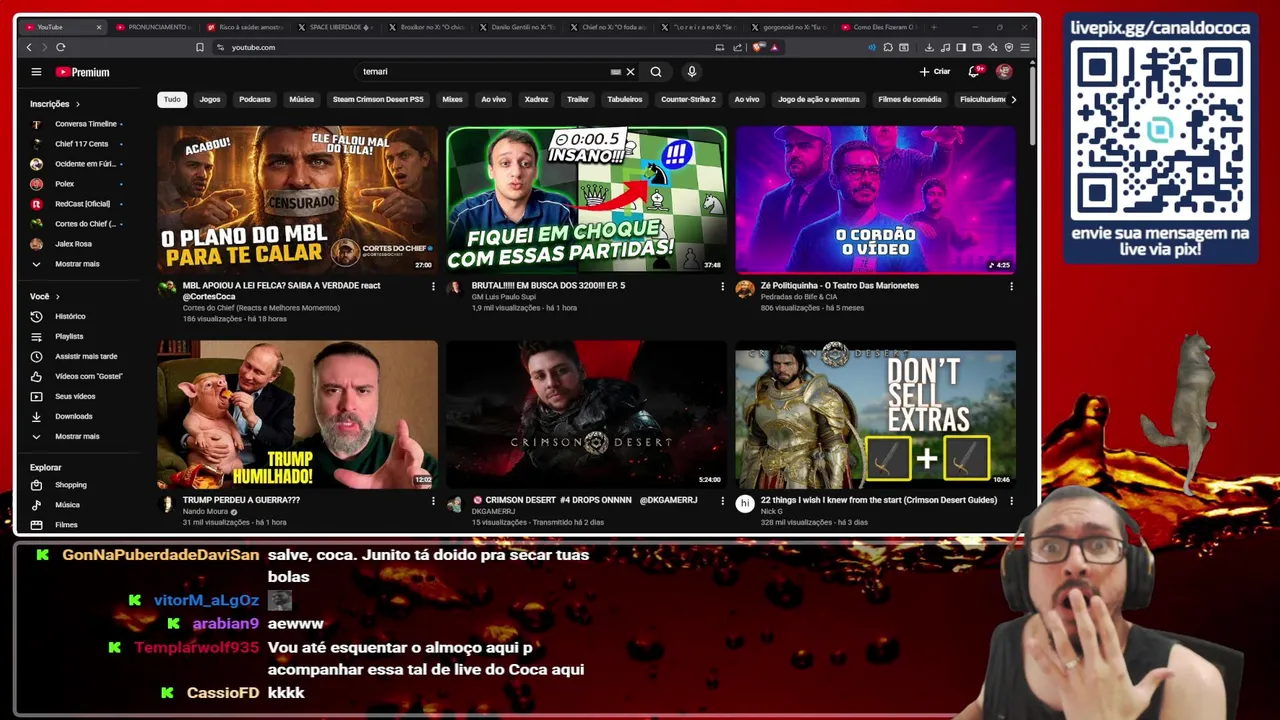Screen dimensions: 1280x720
Task: Open the Você section chevron
Action: point(57,296)
